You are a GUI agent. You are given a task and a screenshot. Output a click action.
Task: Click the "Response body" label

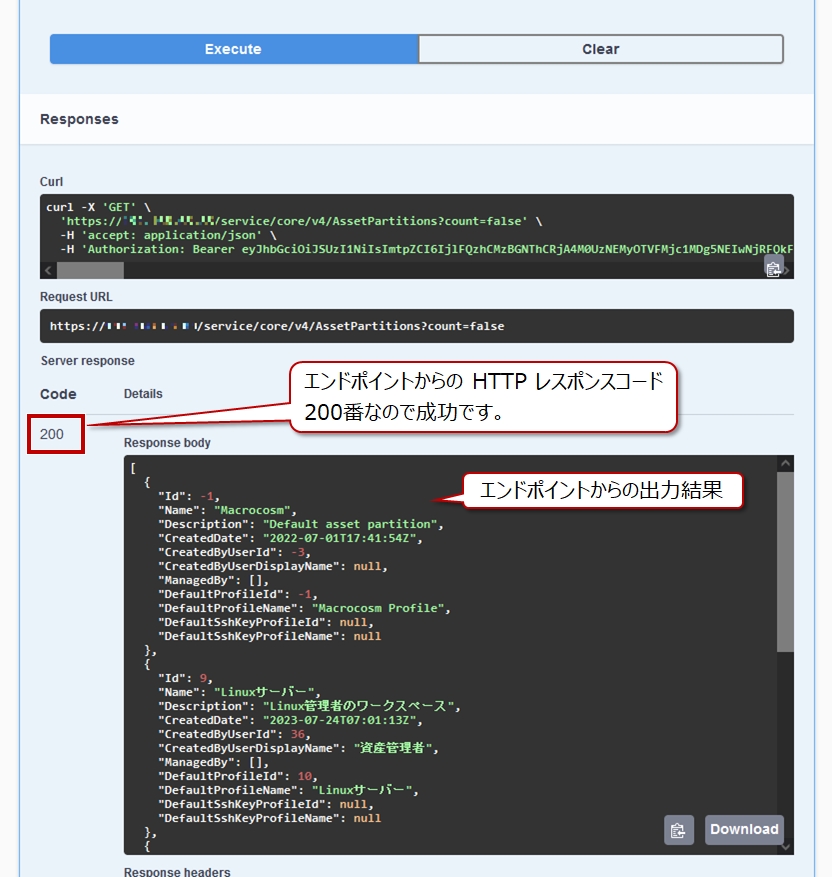point(167,443)
